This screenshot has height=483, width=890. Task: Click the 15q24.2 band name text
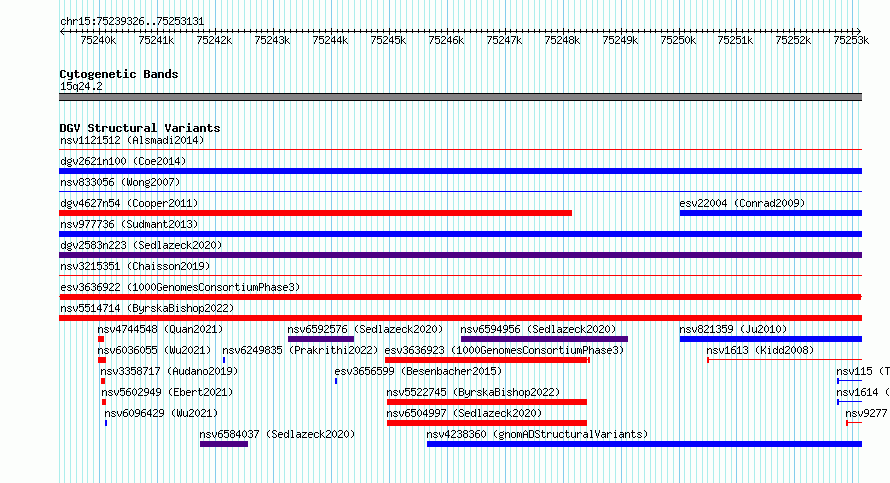(x=81, y=86)
